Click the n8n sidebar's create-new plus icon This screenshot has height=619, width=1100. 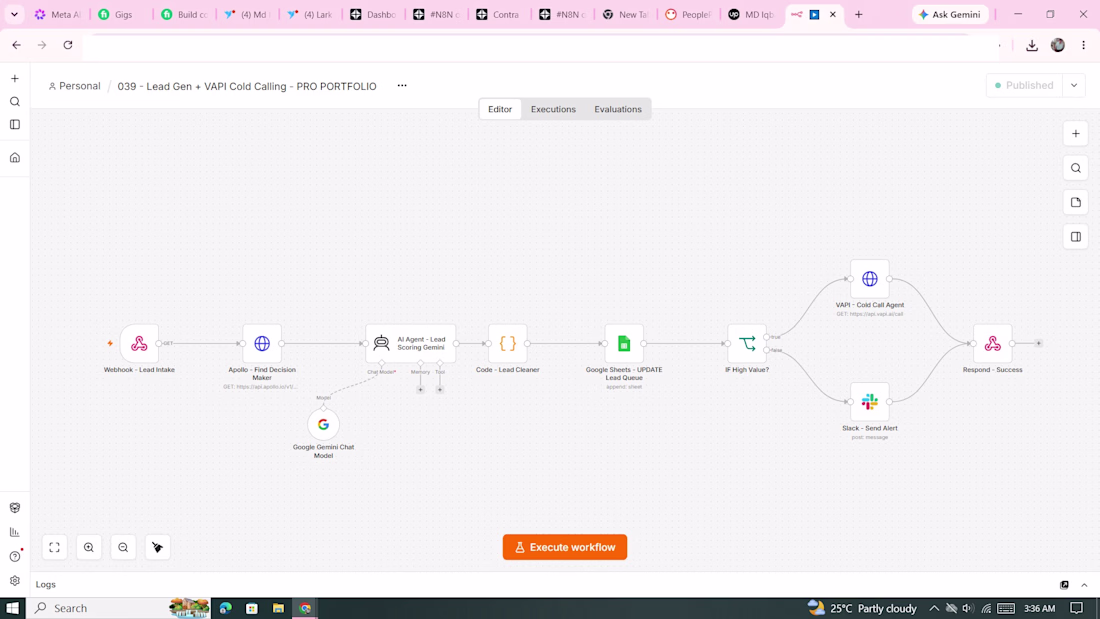(15, 79)
